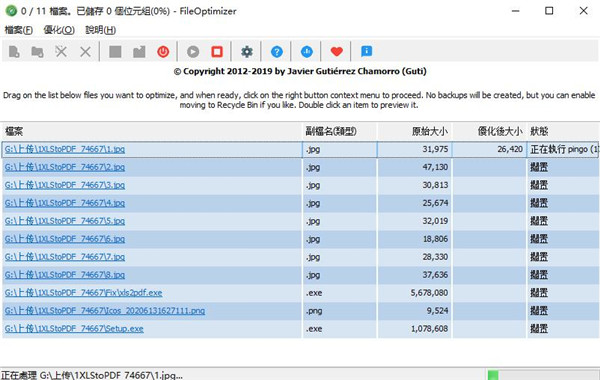The image size is (600, 380).
Task: Select the 2.jpg file path link
Action: point(65,167)
